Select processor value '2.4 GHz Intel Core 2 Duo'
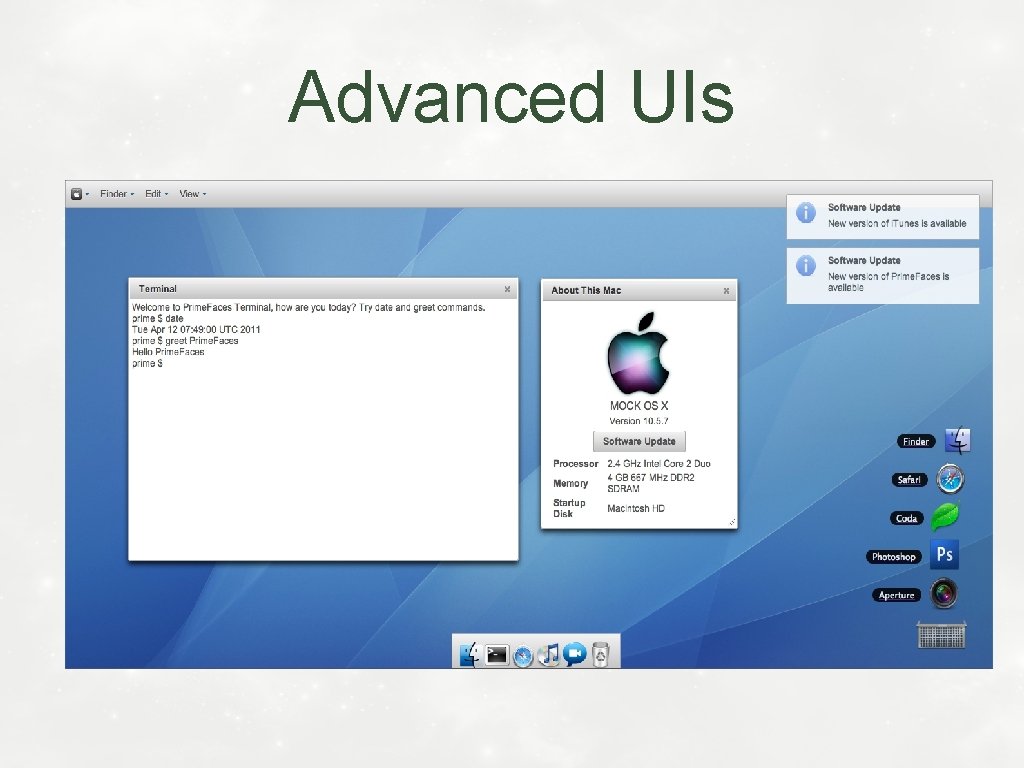 tap(659, 464)
